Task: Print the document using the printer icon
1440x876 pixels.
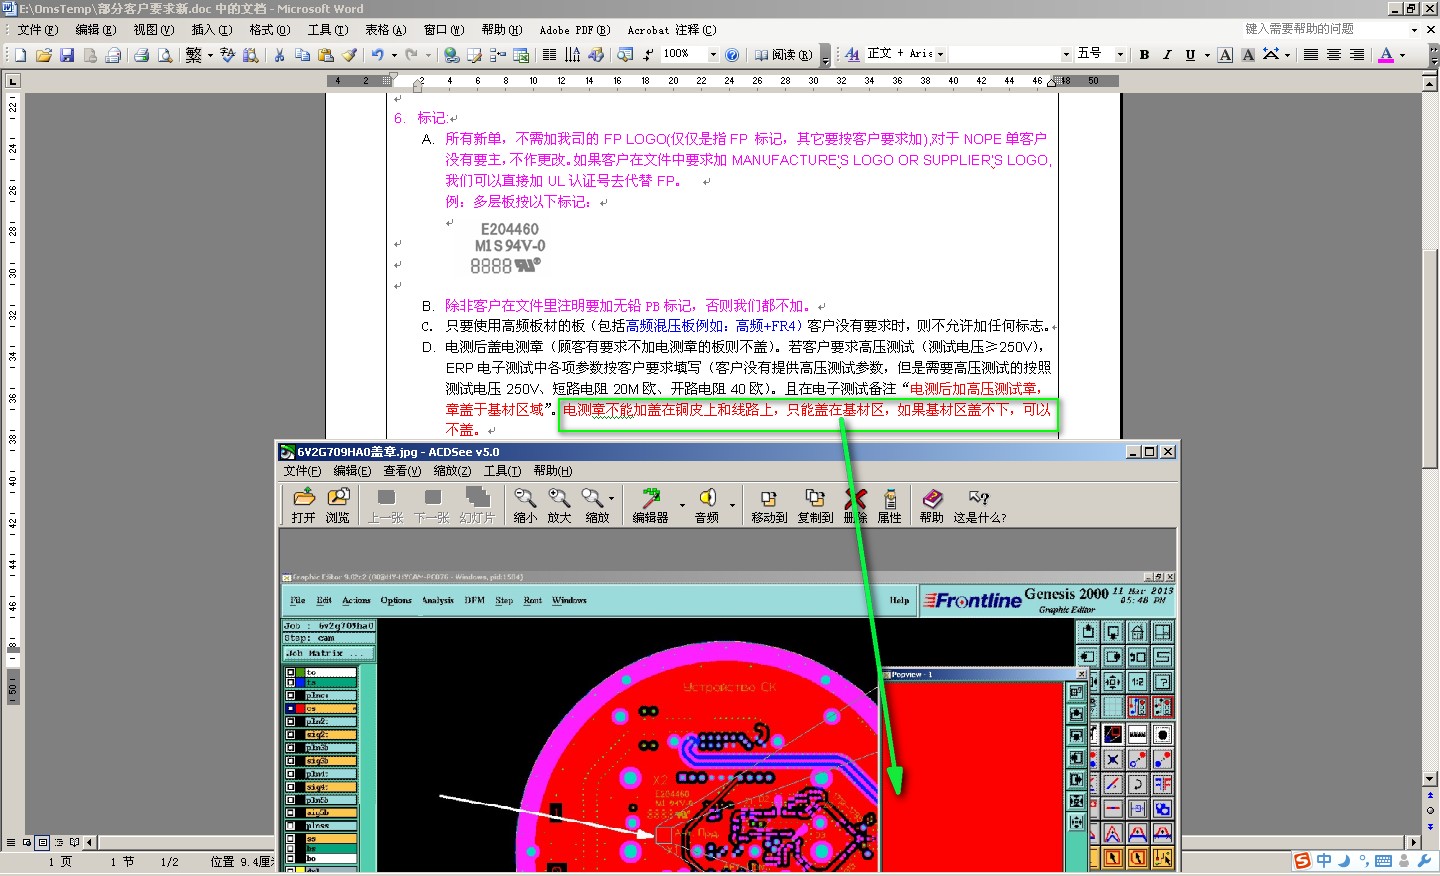Action: [x=141, y=55]
